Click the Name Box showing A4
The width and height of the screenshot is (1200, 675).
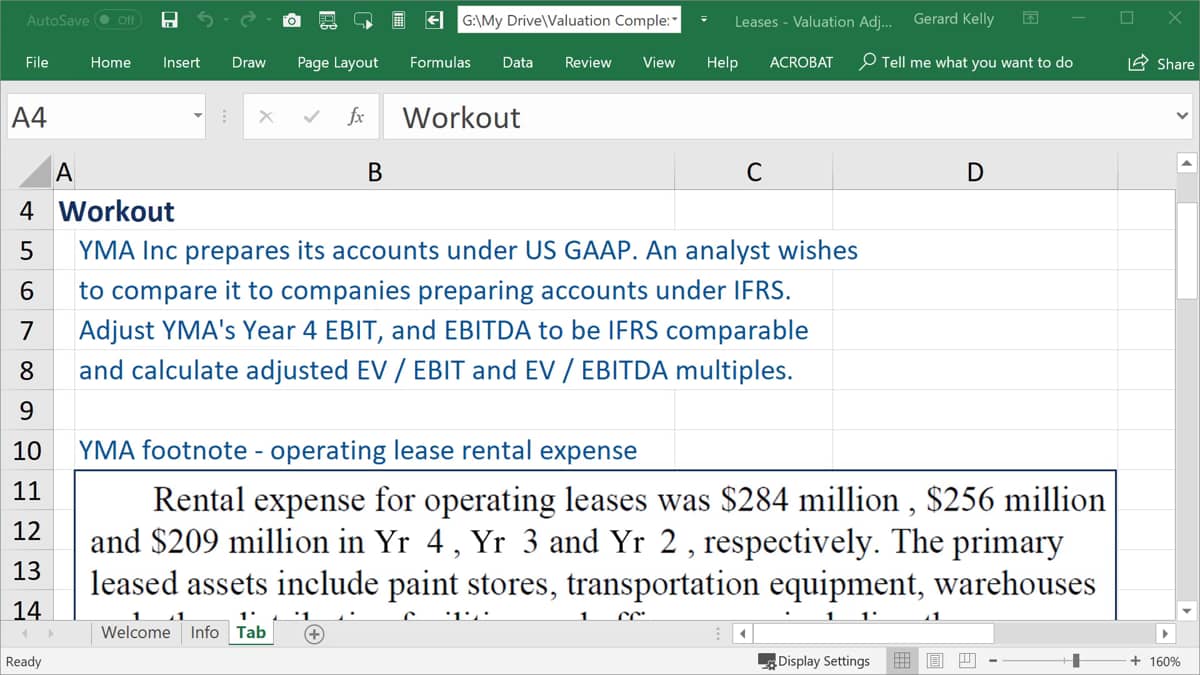pos(97,117)
